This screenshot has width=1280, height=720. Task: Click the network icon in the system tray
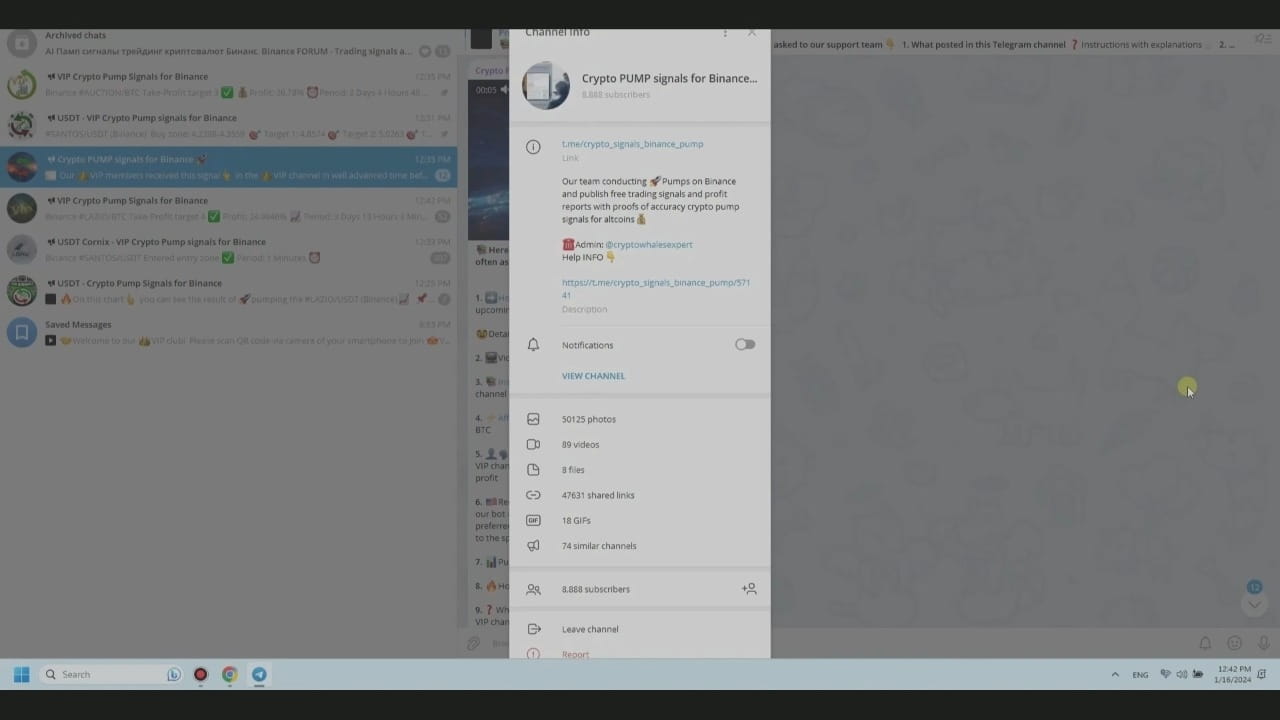(x=1165, y=674)
